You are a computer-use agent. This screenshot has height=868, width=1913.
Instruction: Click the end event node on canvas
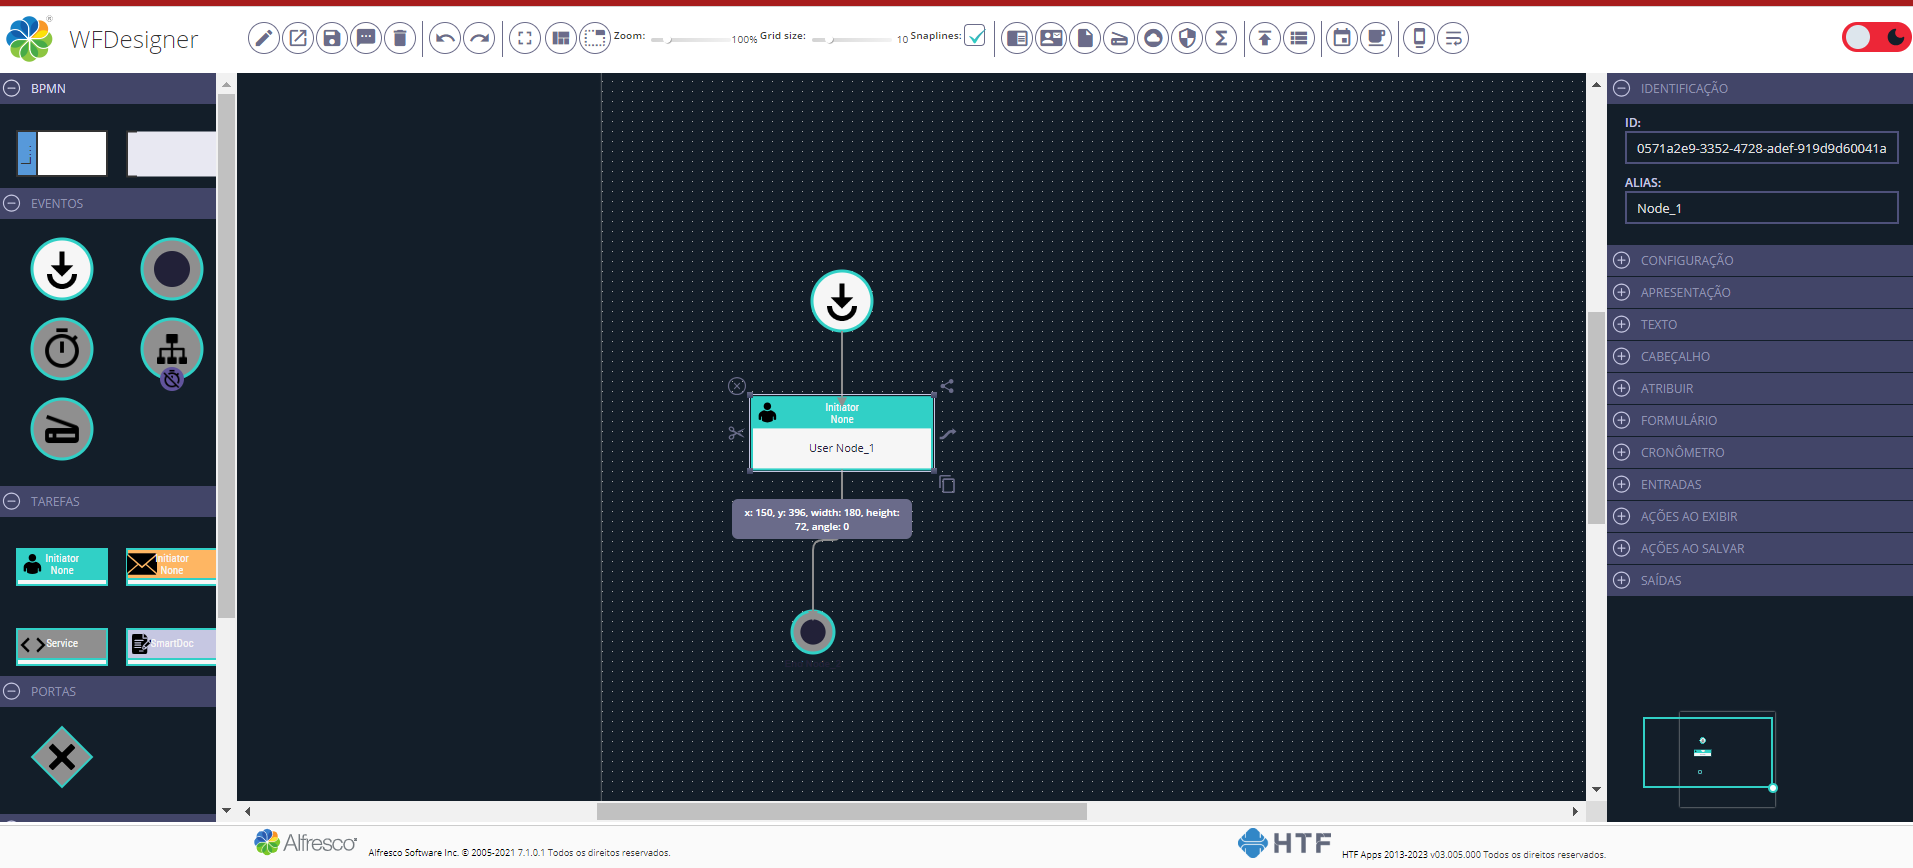813,632
